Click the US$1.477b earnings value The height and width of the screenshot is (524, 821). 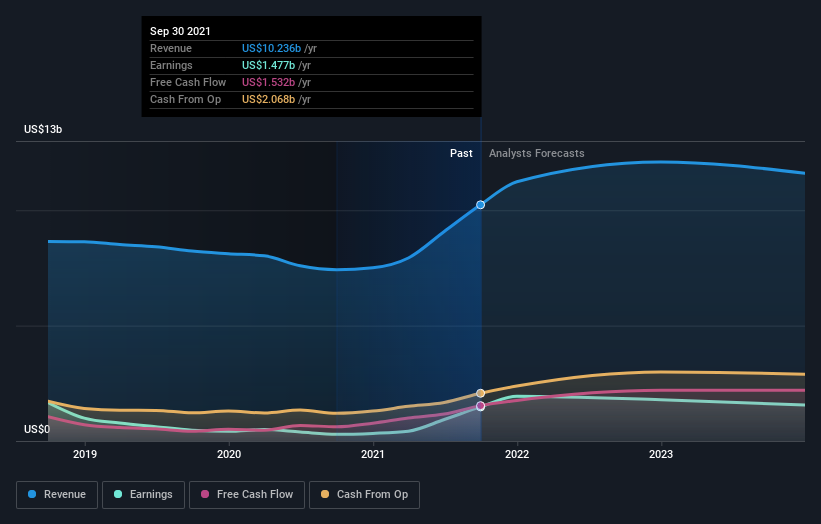[269, 65]
